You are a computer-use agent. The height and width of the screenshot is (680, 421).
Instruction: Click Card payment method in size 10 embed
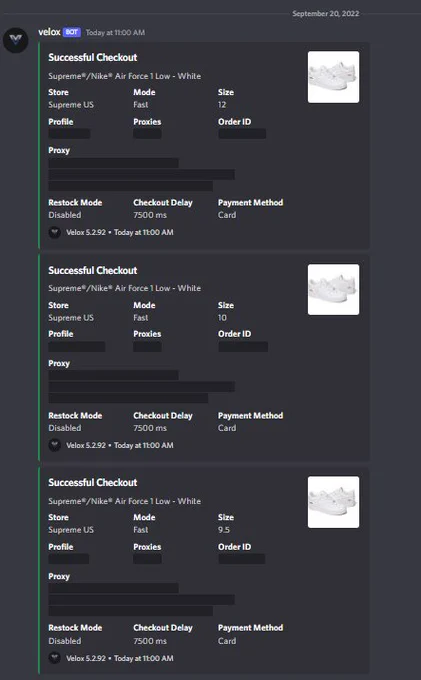pyautogui.click(x=227, y=428)
